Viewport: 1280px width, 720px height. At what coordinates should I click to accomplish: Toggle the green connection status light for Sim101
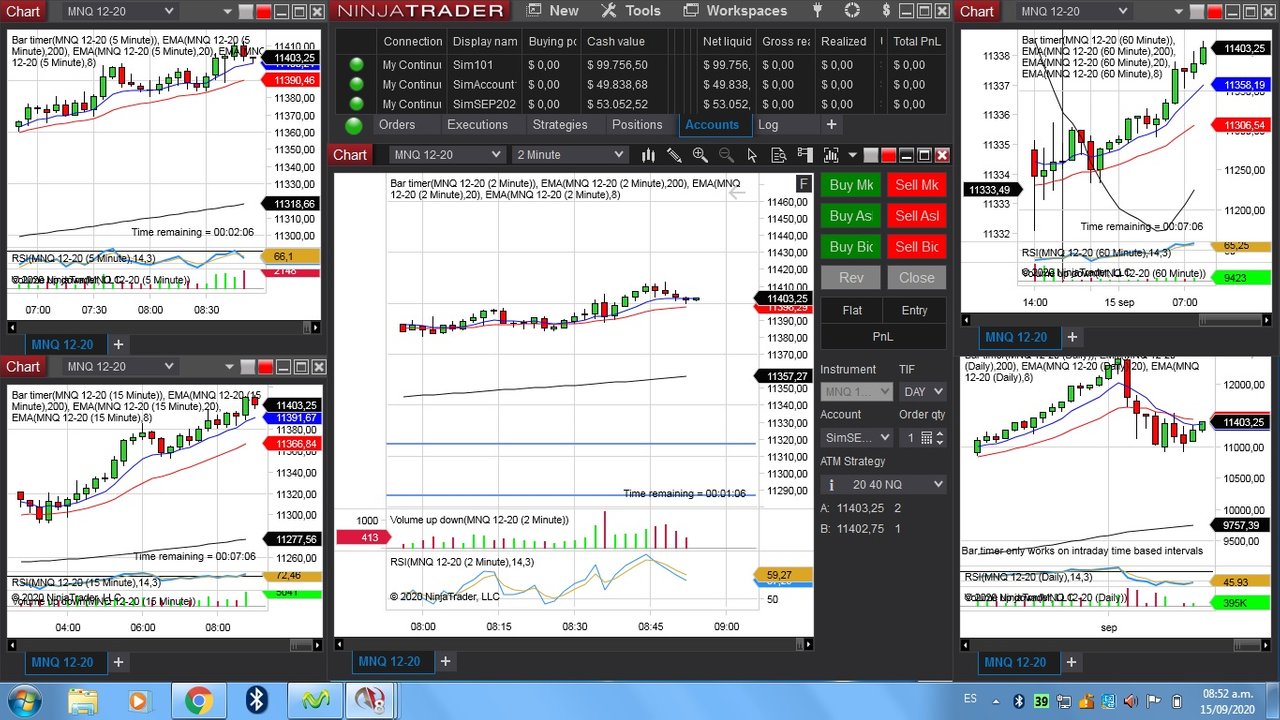(357, 65)
